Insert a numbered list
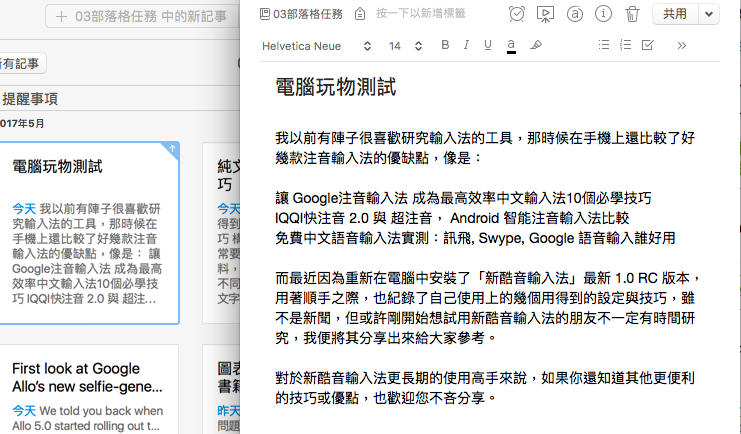 coord(625,45)
